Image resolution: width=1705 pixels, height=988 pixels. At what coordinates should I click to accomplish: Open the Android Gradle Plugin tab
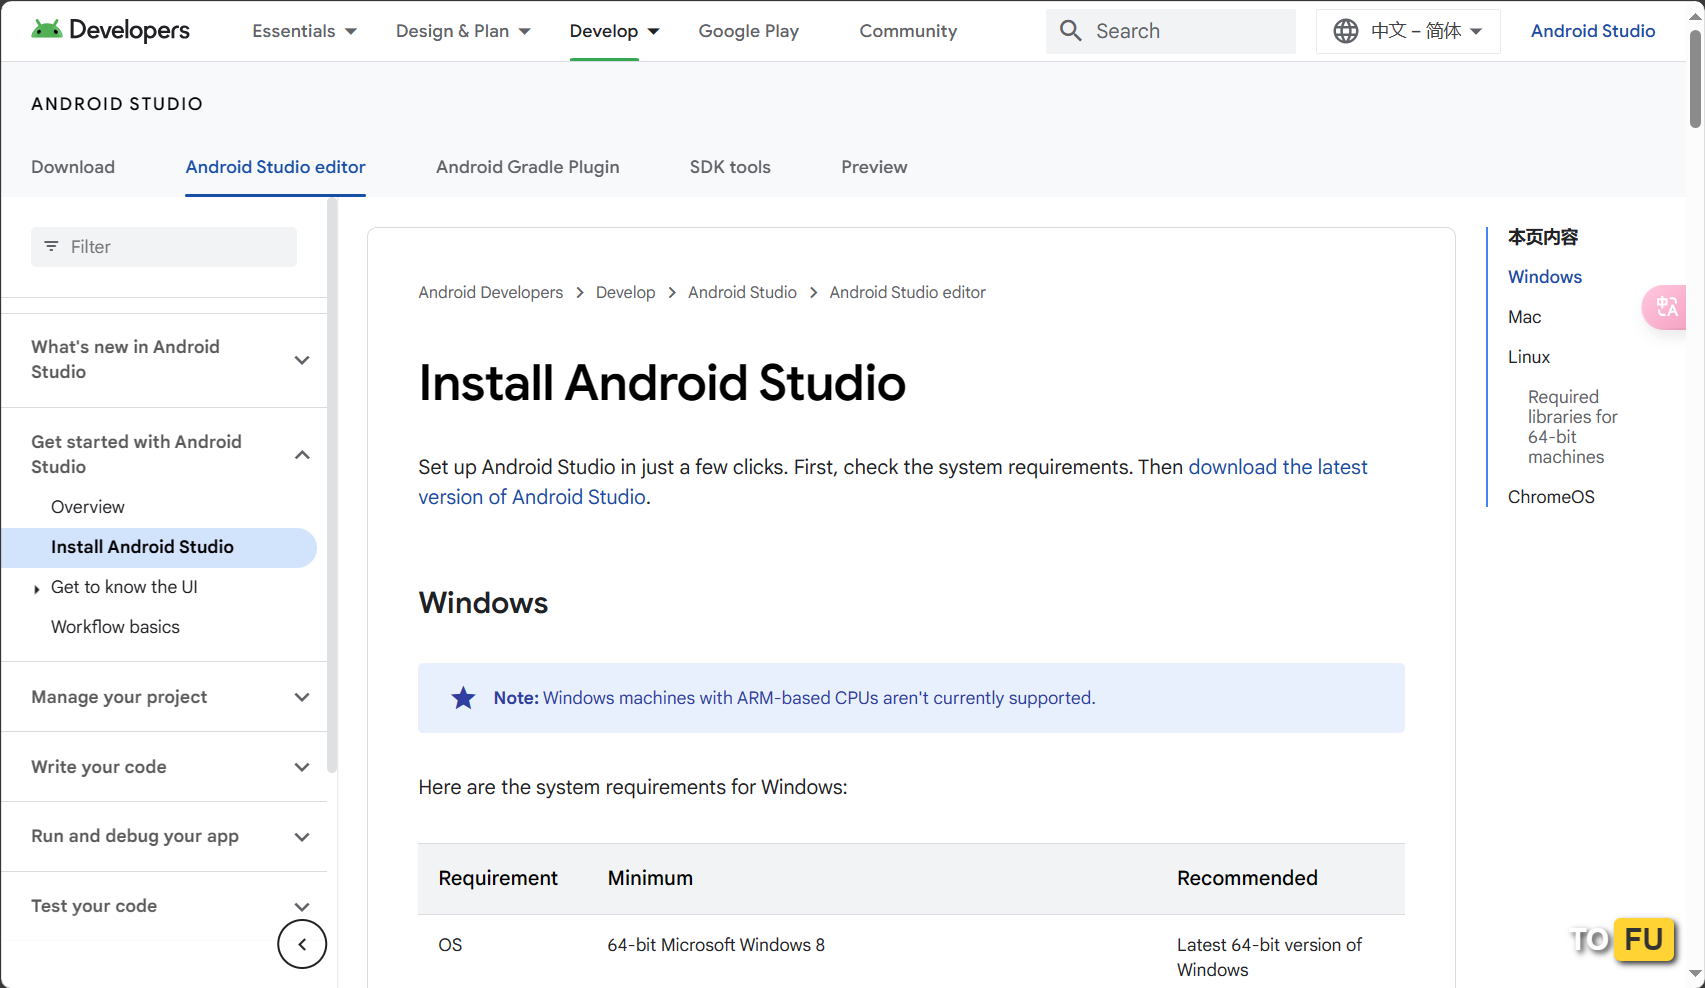(x=528, y=167)
